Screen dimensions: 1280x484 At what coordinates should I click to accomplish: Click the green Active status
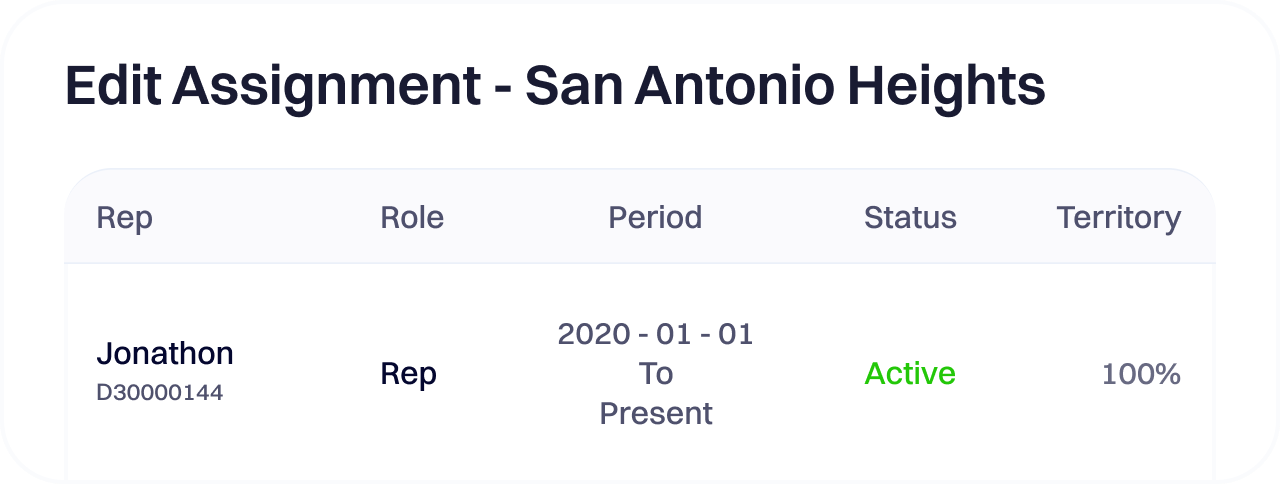click(910, 374)
